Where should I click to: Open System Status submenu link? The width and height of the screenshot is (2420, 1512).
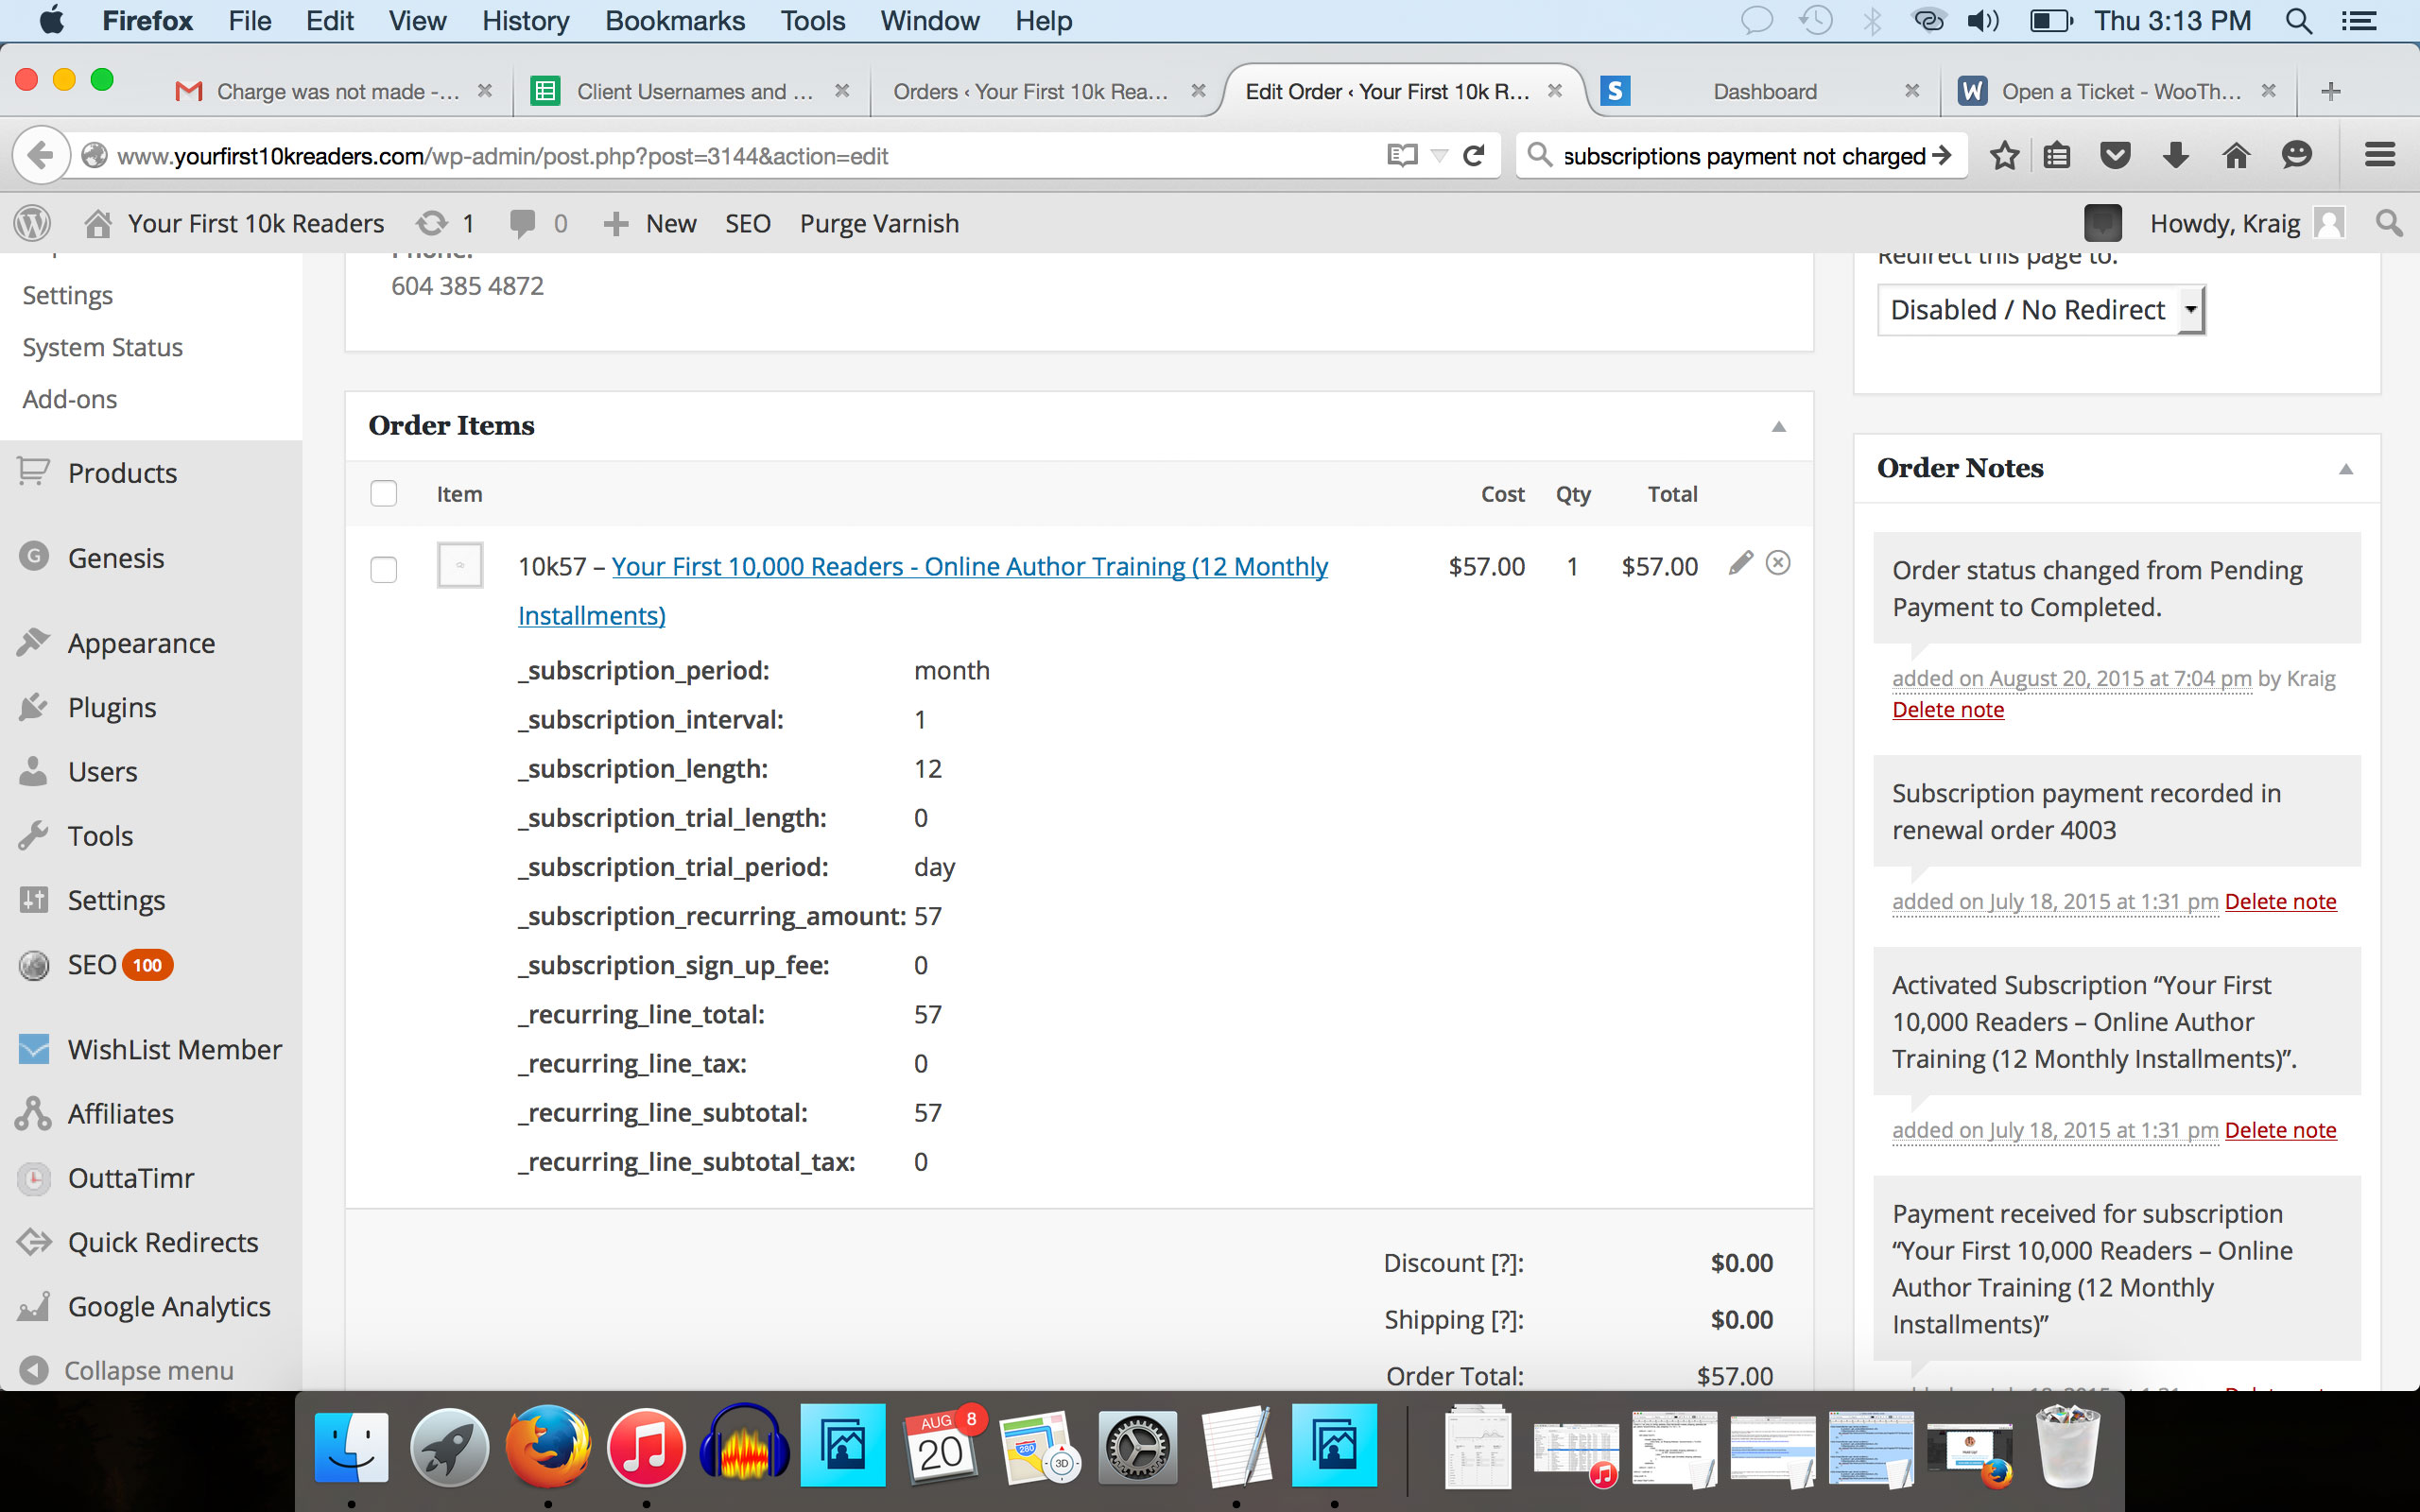pyautogui.click(x=102, y=347)
